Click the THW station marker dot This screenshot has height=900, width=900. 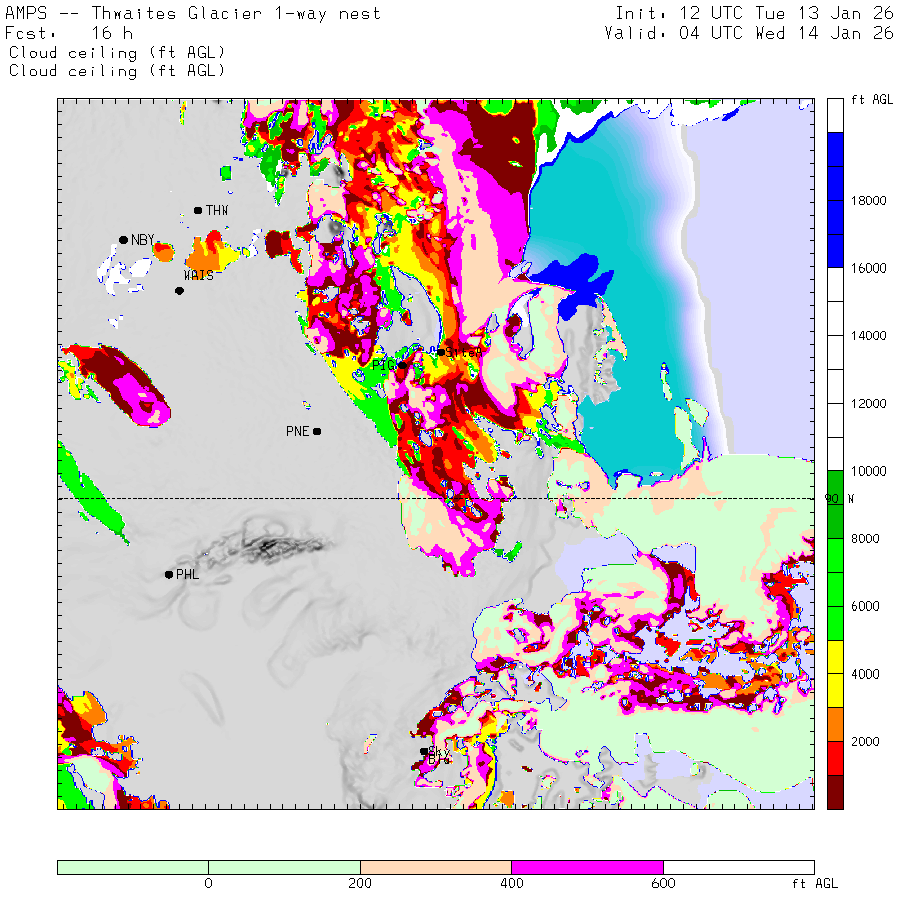(198, 210)
